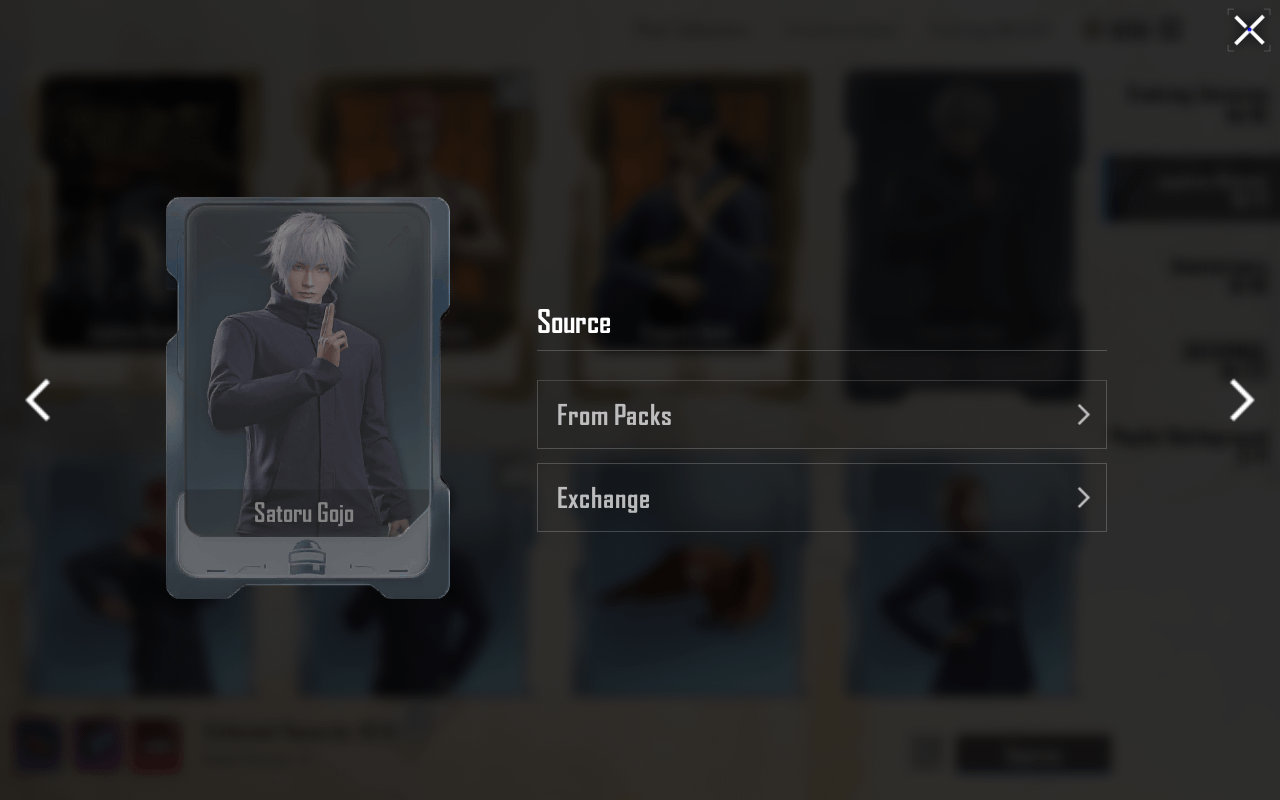Screen dimensions: 1280x800
Task: Click the Source heading text
Action: tap(574, 322)
